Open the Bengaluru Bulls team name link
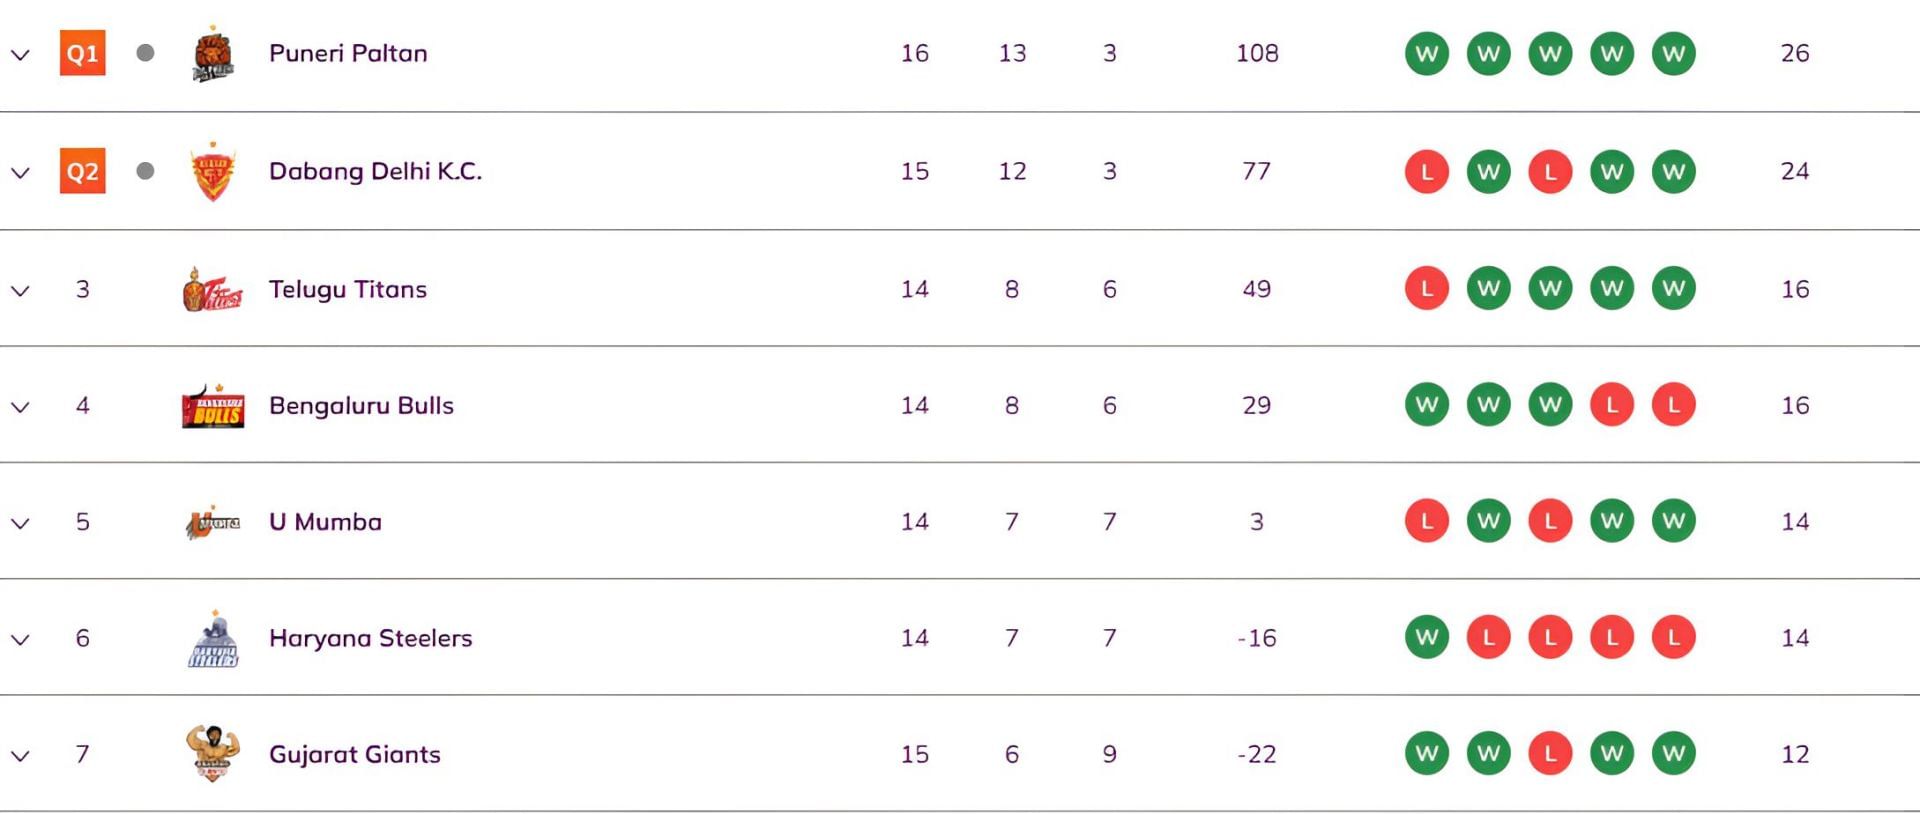The image size is (1920, 814). (x=361, y=405)
